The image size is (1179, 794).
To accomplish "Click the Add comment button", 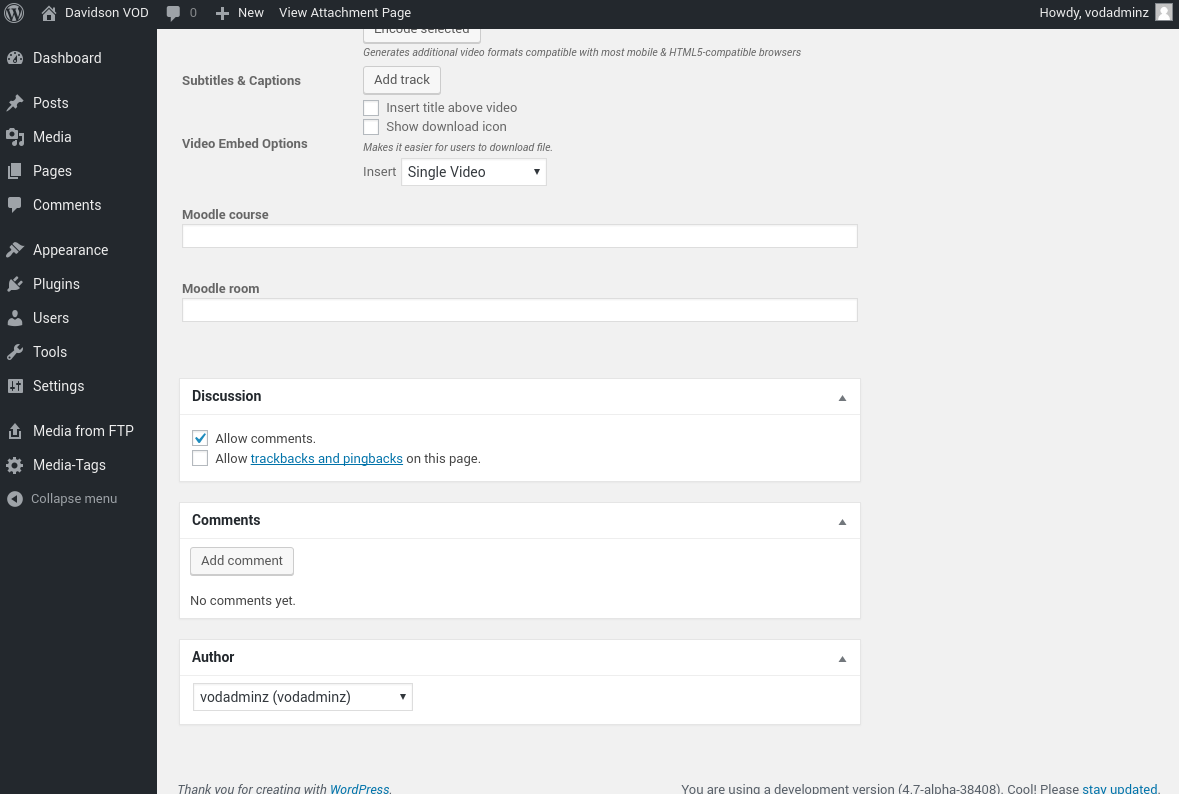I will (241, 561).
